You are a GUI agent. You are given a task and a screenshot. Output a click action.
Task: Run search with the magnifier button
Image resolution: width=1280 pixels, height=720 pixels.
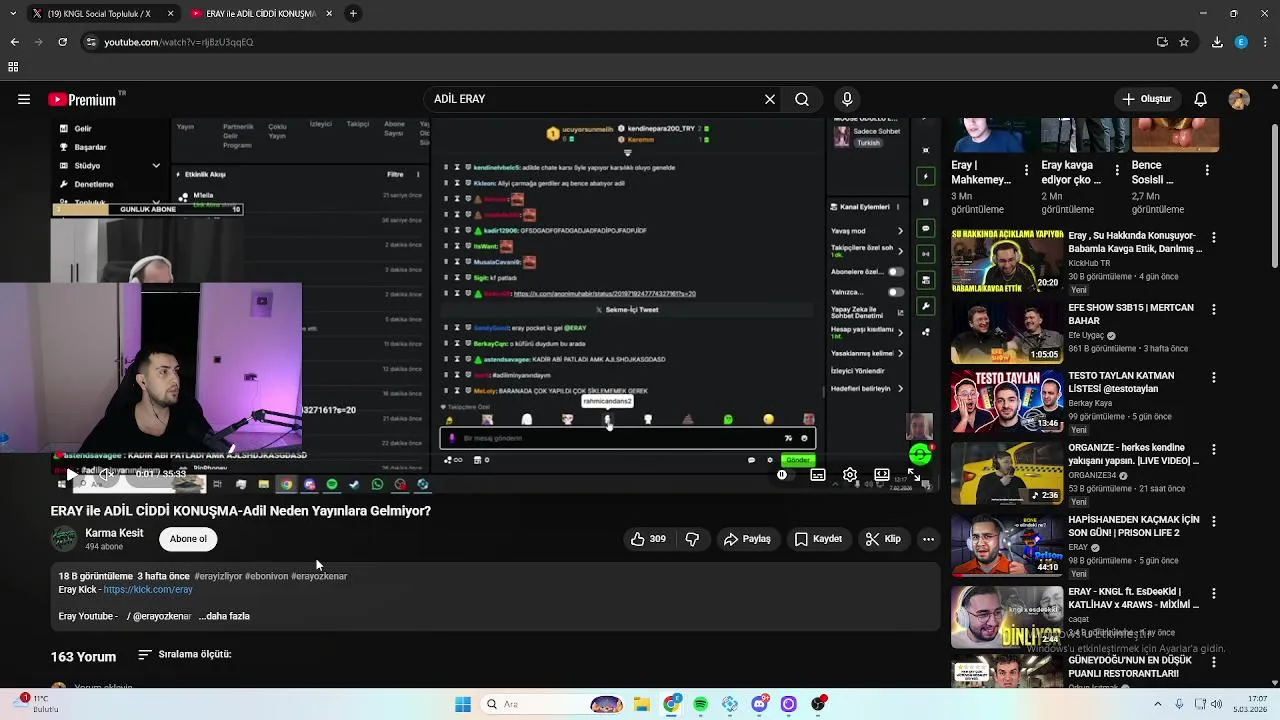click(802, 99)
